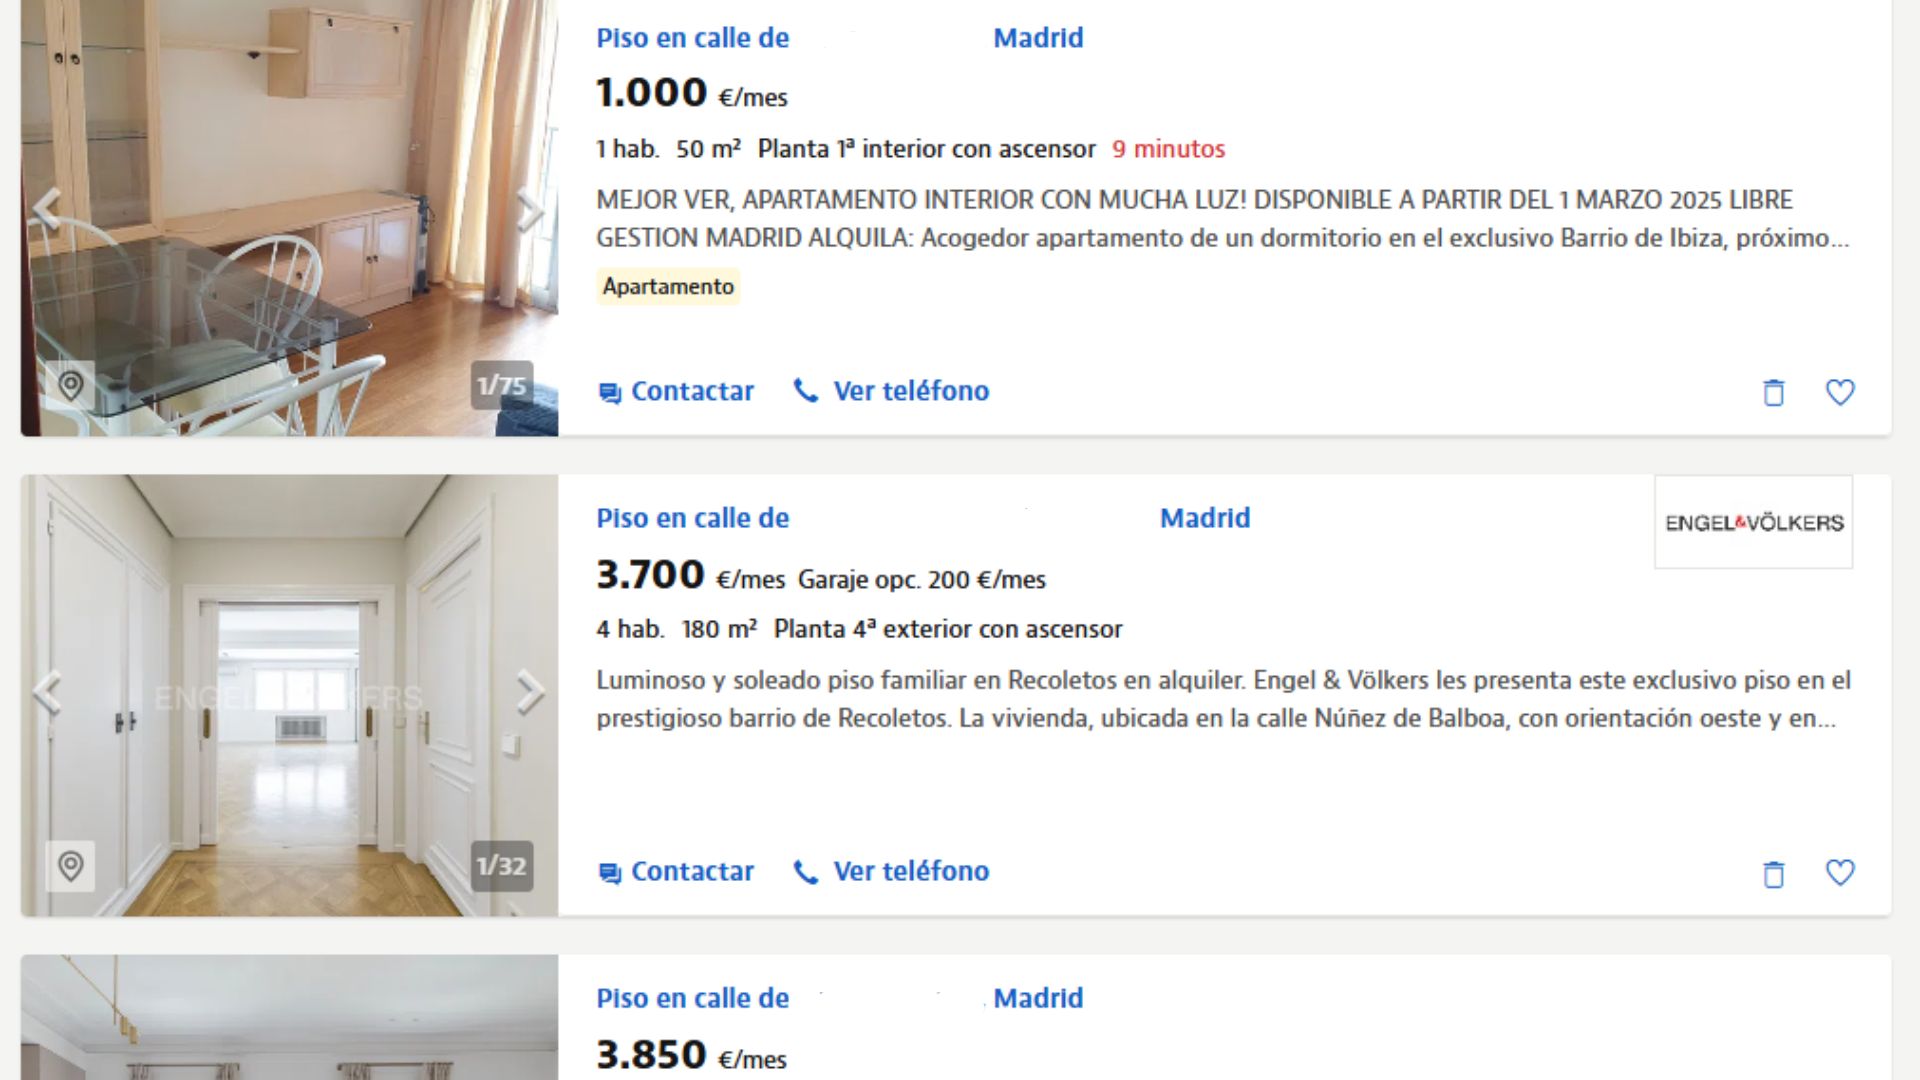Reveal the phone number for the 3.700 € listing
Screen dimensions: 1920x1080
(891, 872)
